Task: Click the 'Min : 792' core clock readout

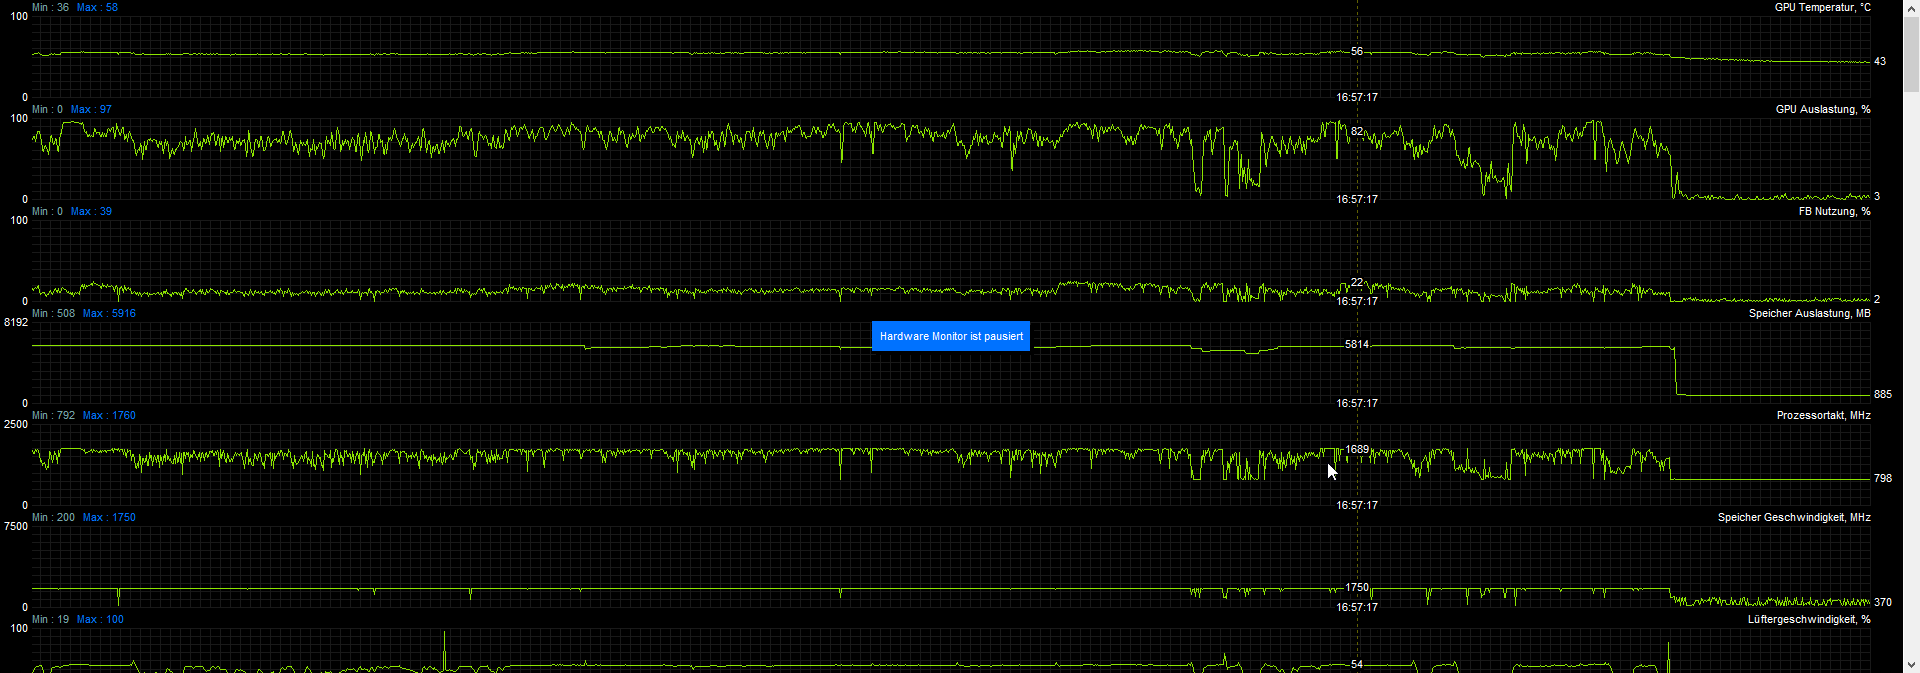Action: click(53, 415)
